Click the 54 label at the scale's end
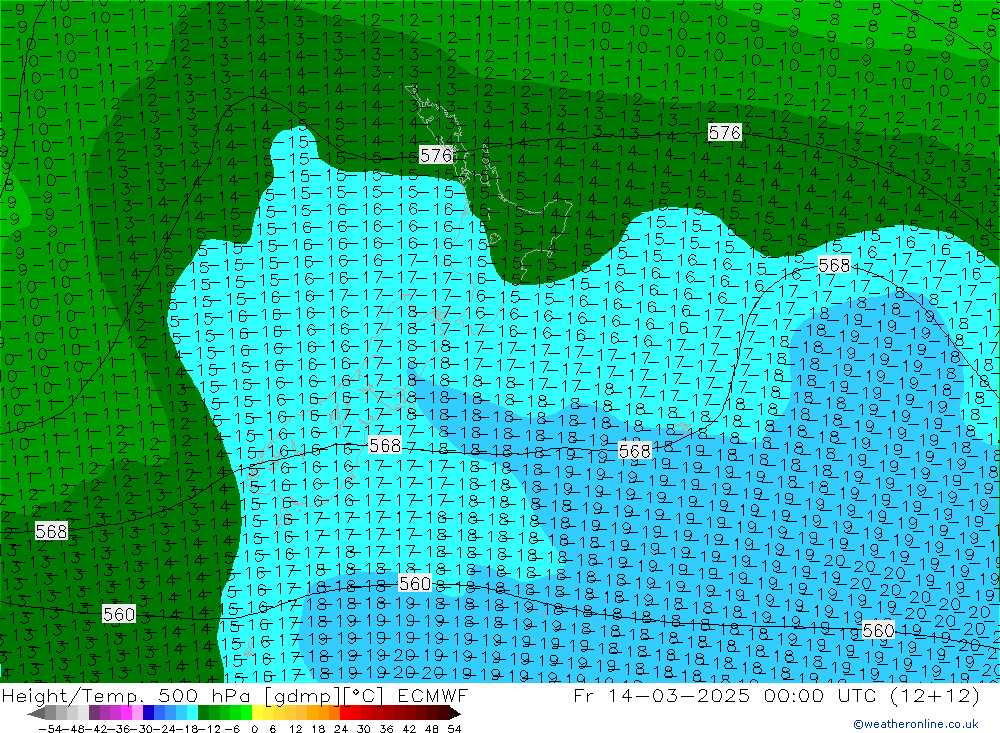Screen dimensions: 1000x733 click(x=454, y=728)
